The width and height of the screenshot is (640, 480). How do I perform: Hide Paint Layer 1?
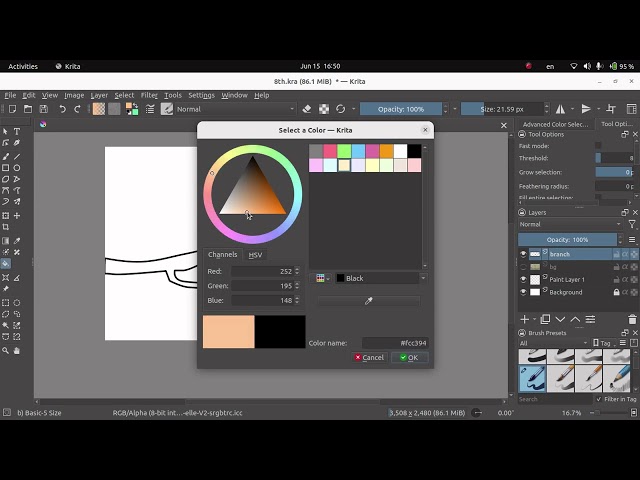point(523,280)
